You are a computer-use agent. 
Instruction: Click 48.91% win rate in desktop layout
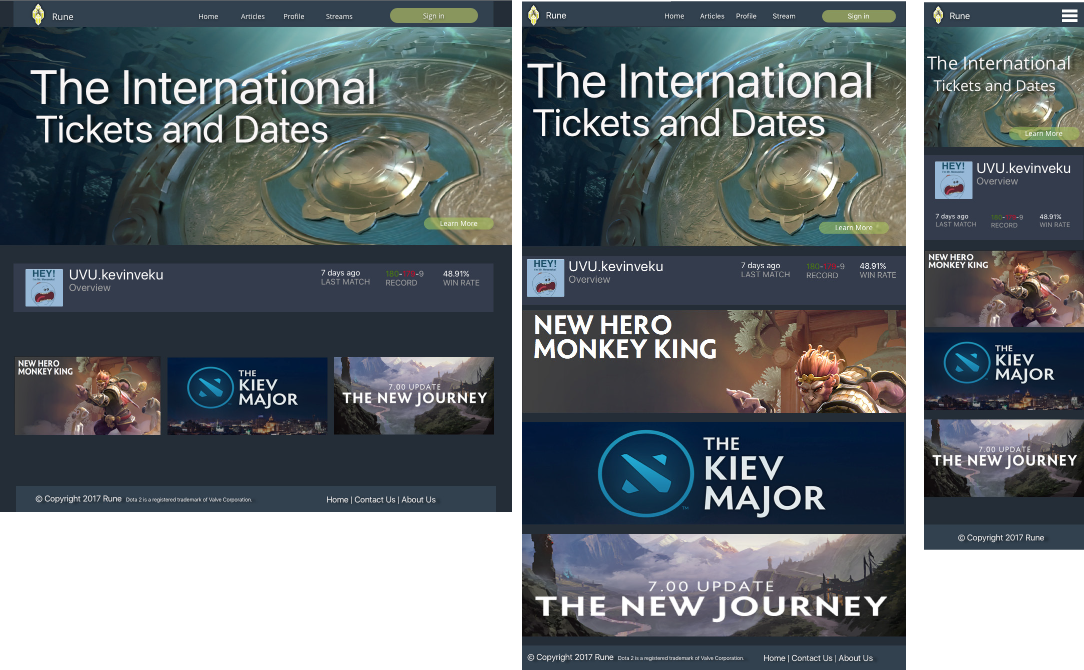[456, 274]
